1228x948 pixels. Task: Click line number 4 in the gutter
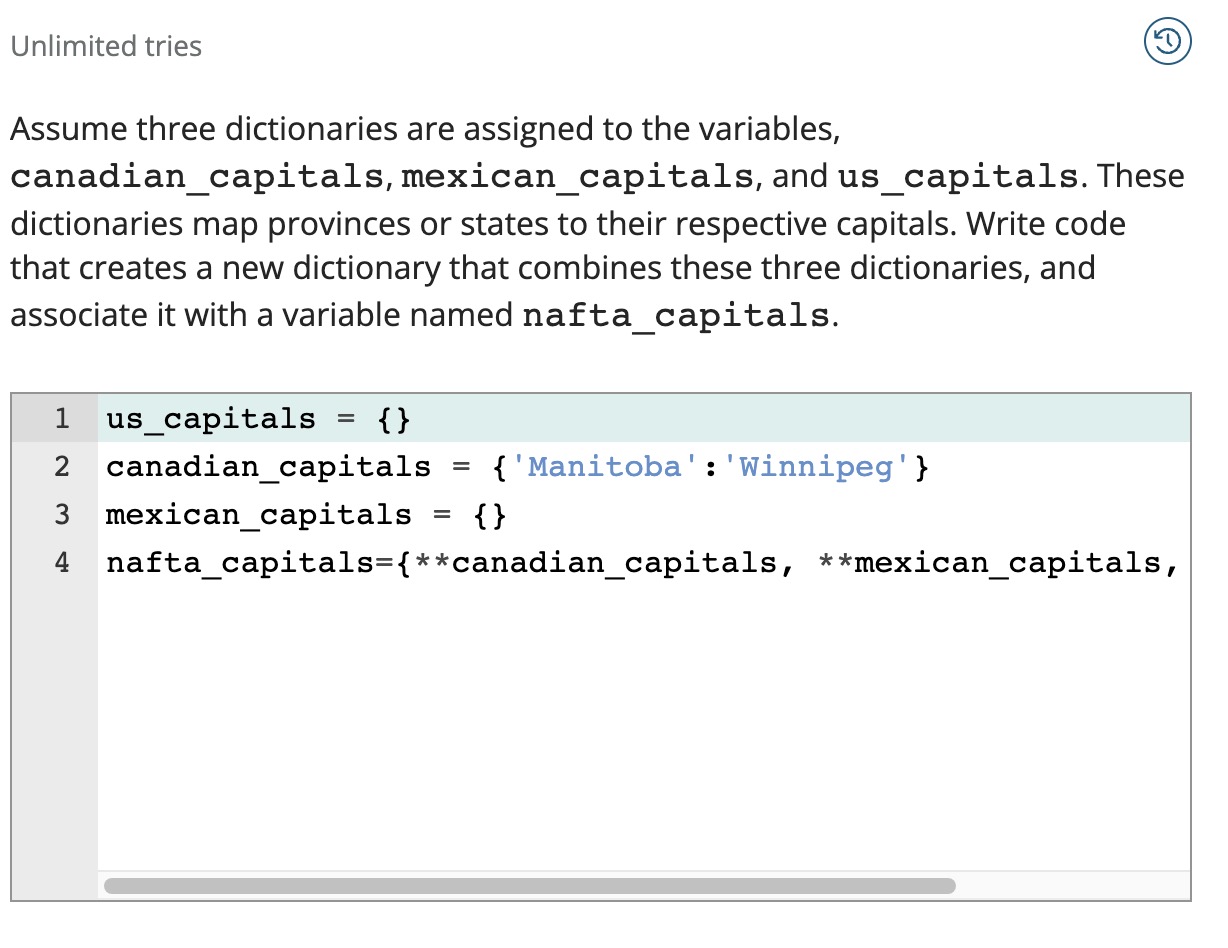(x=62, y=562)
